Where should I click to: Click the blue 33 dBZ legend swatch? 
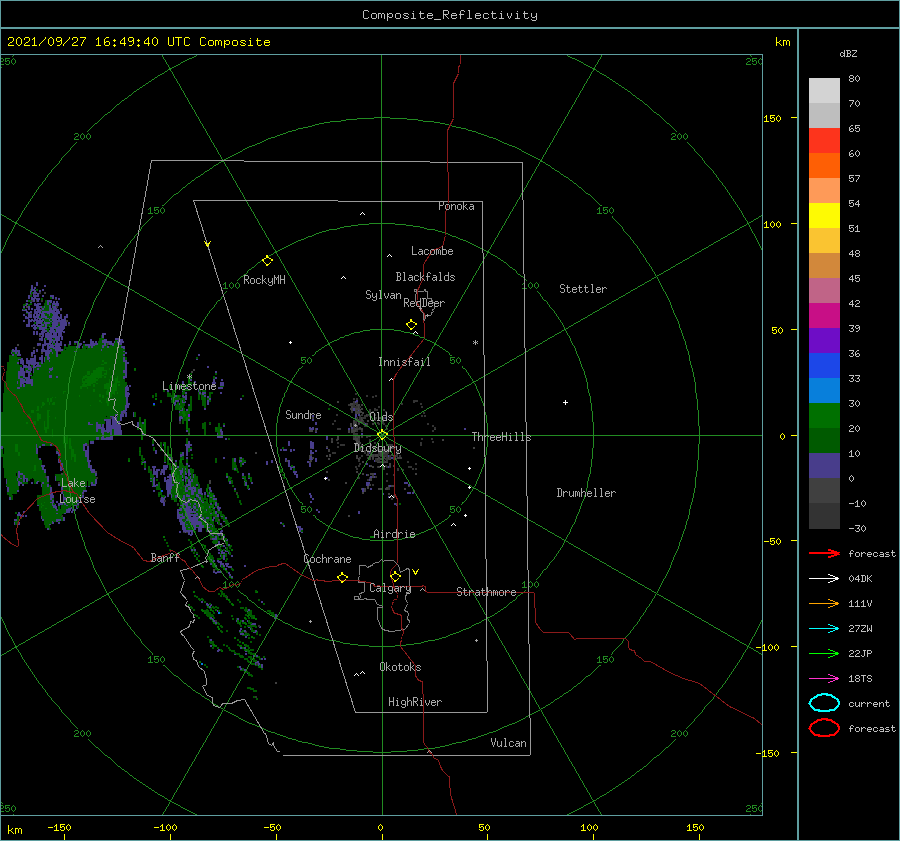coord(824,365)
